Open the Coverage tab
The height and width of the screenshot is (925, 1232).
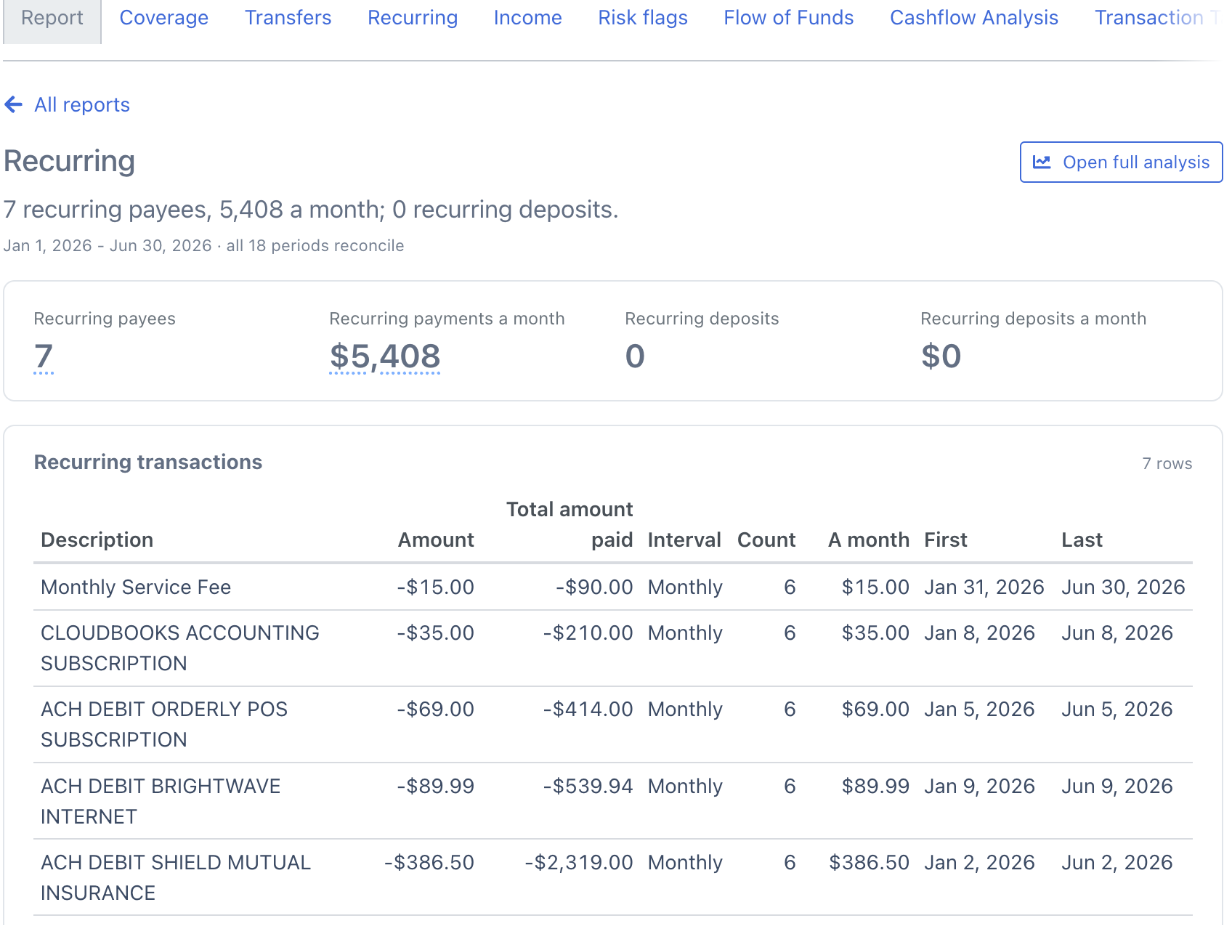pos(164,18)
